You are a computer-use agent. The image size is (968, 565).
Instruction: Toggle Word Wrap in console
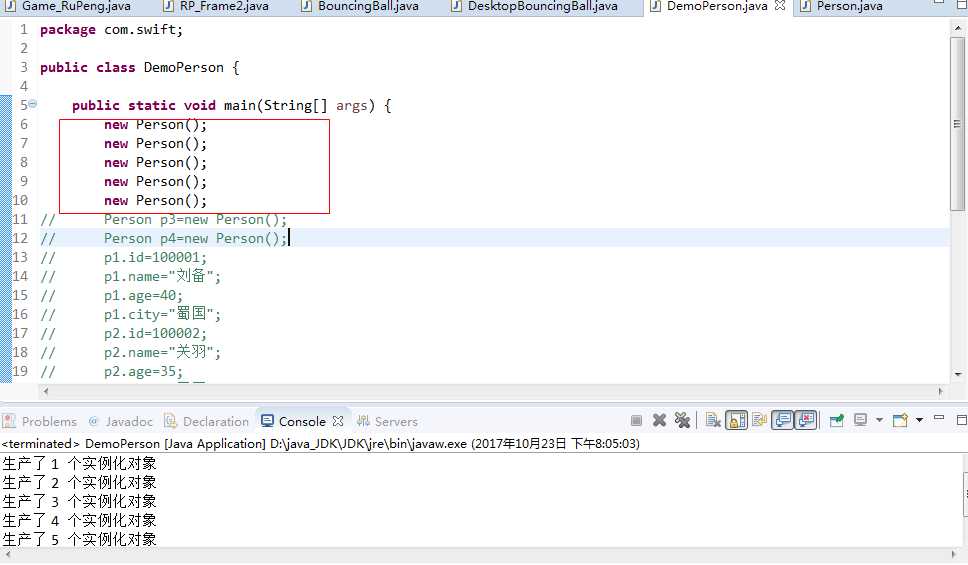tap(759, 421)
